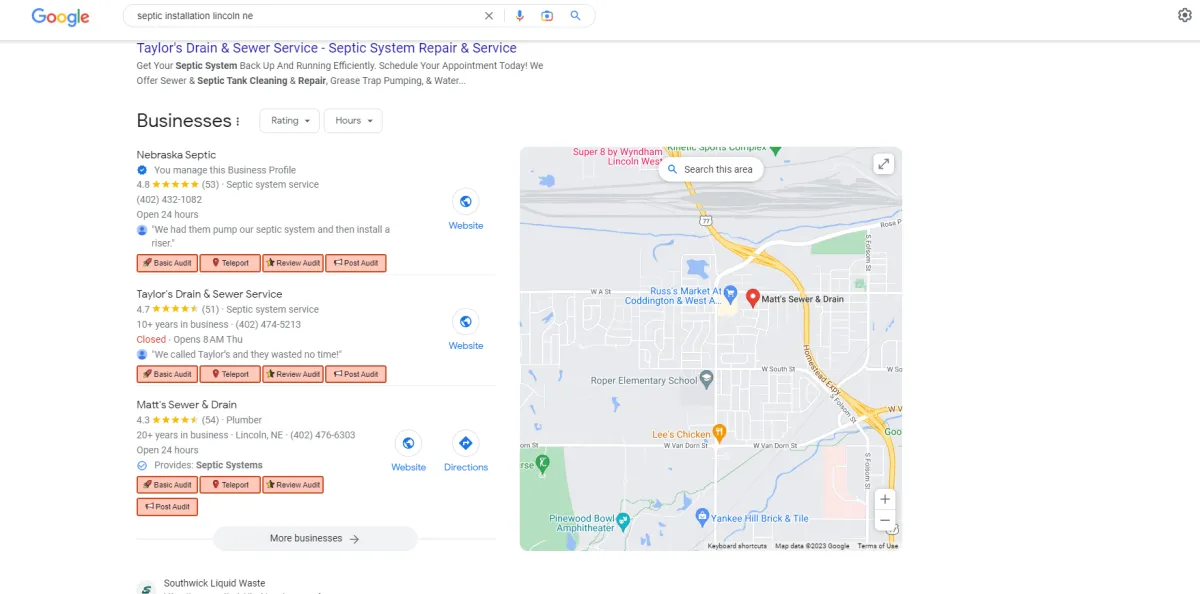Expand the Hours filter dropdown
This screenshot has width=1200, height=594.
(353, 120)
